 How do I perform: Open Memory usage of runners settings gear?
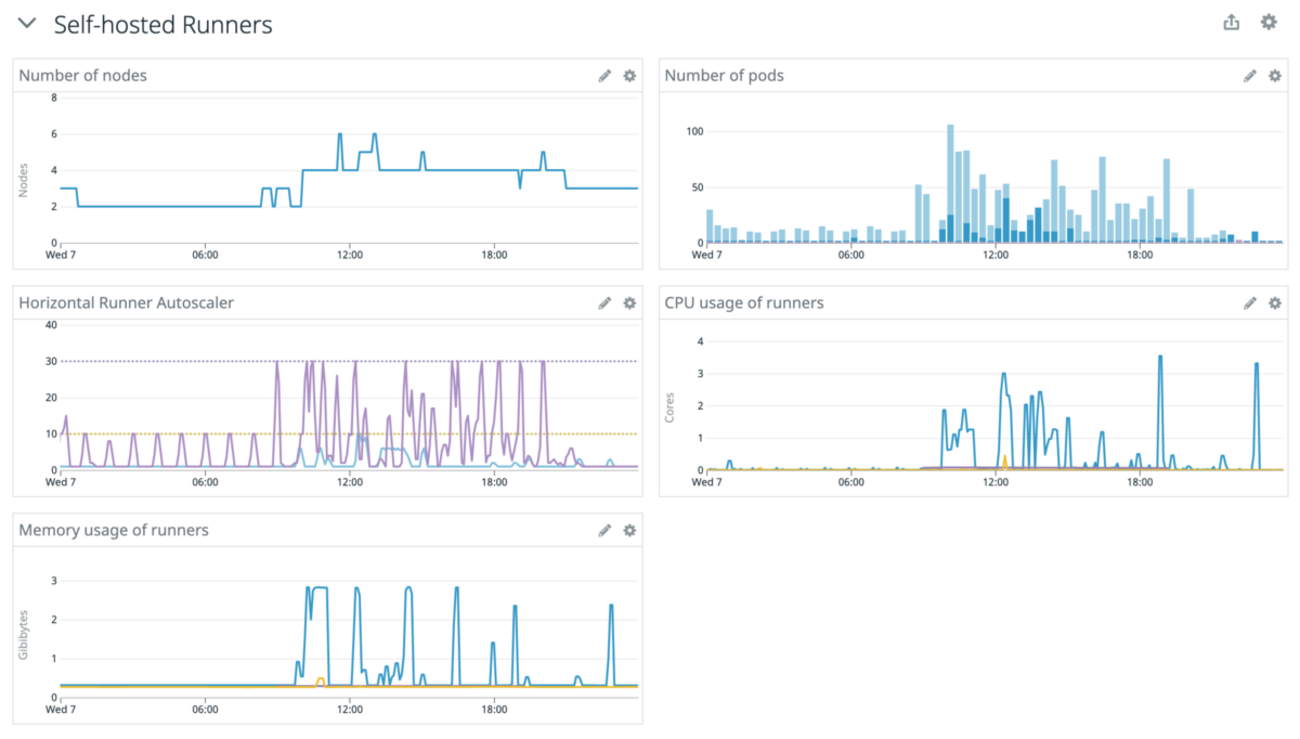click(629, 531)
